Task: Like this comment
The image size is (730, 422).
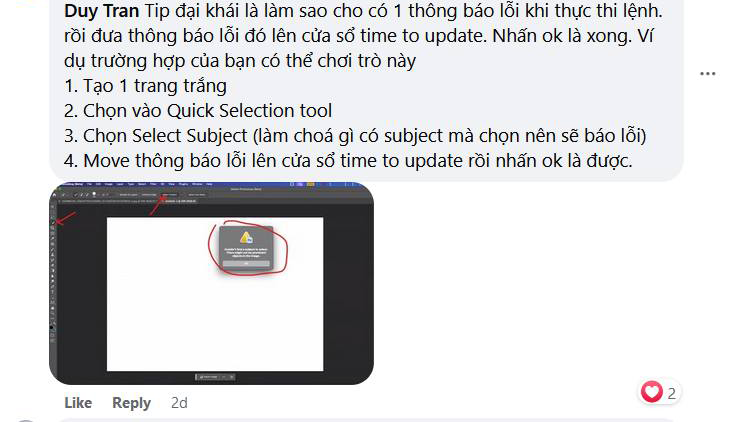Action: (x=78, y=402)
